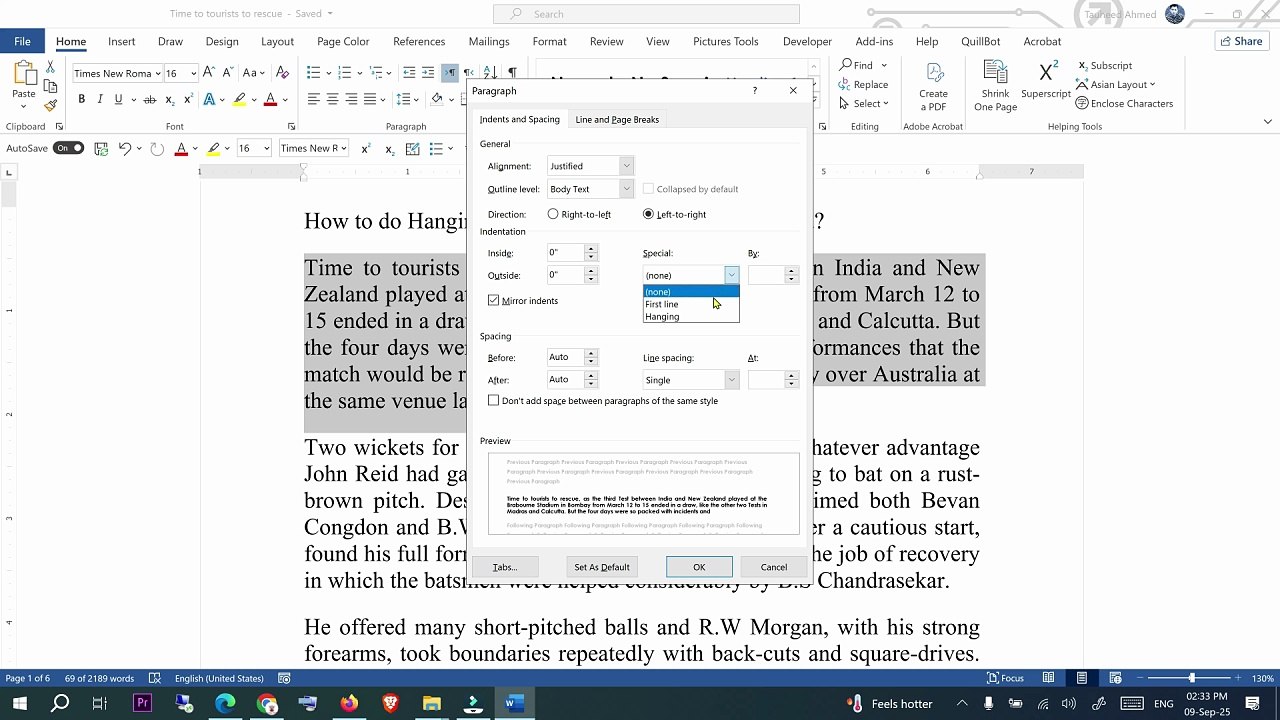Click the Center alignment icon
1280x720 pixels.
[332, 99]
